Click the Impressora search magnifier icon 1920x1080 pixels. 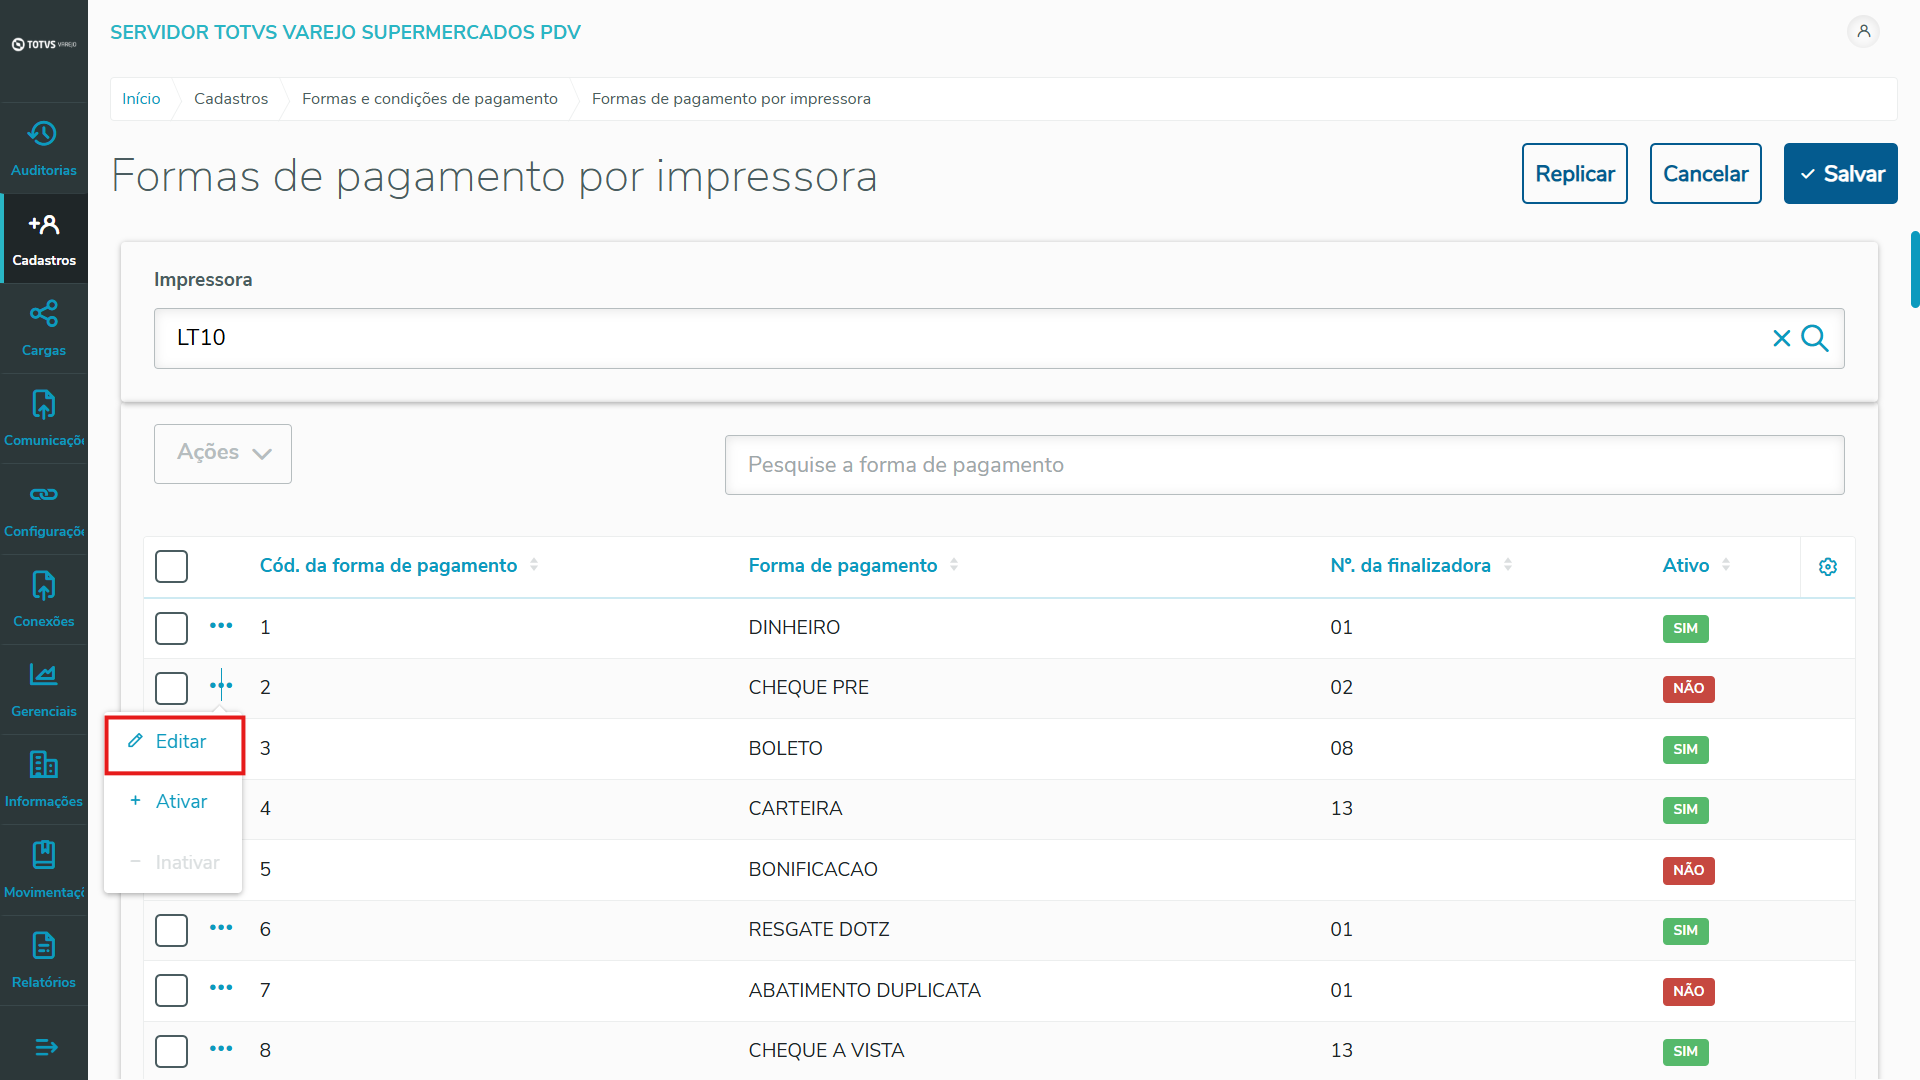click(1815, 338)
